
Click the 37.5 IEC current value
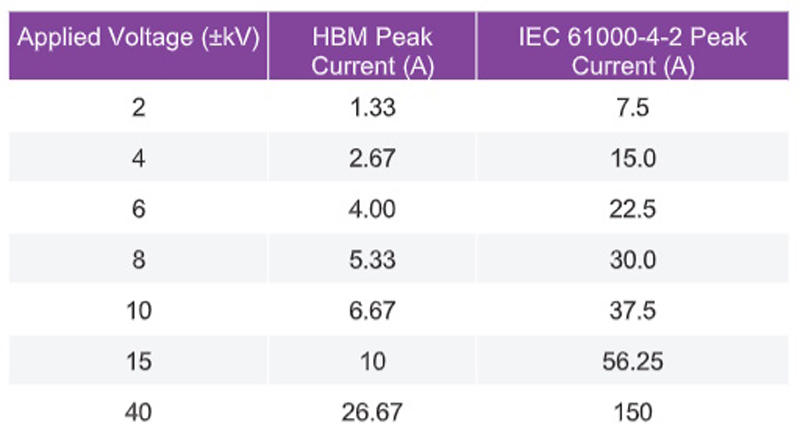(x=633, y=311)
